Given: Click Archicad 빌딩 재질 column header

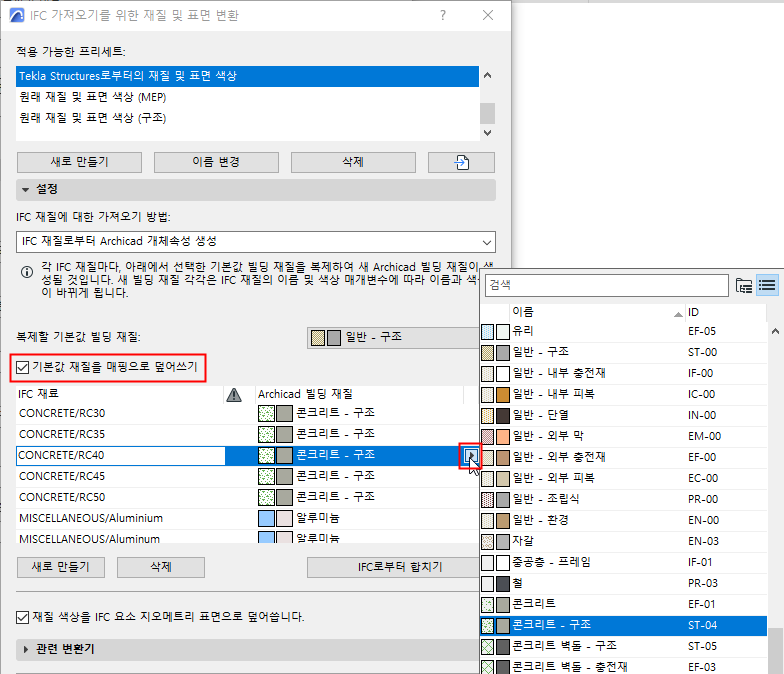Looking at the screenshot, I should point(360,394).
